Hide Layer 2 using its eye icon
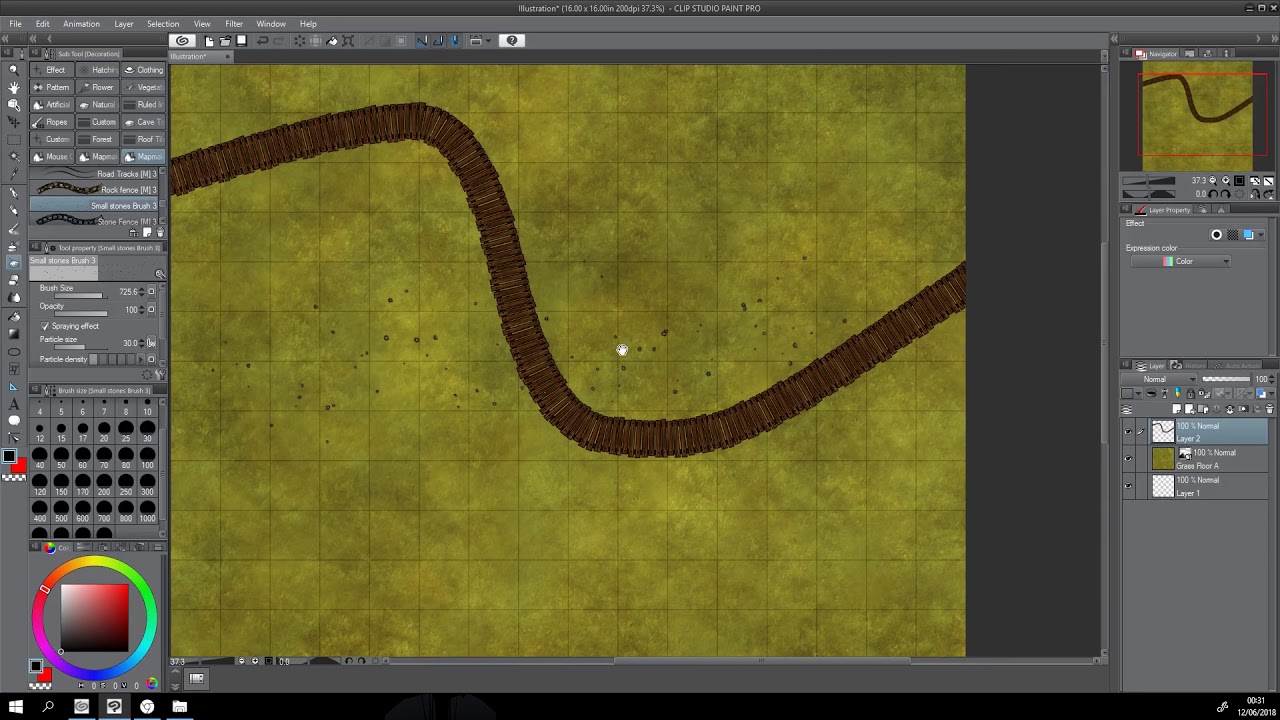 tap(1128, 432)
